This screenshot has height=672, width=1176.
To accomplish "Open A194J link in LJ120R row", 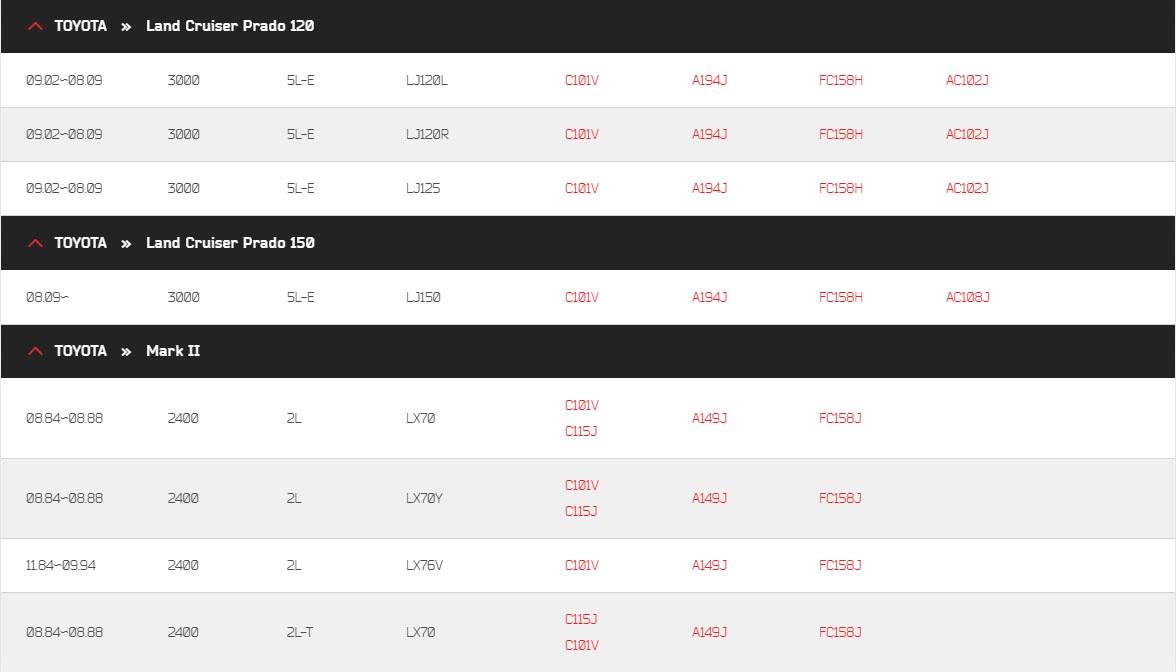I will (x=709, y=134).
